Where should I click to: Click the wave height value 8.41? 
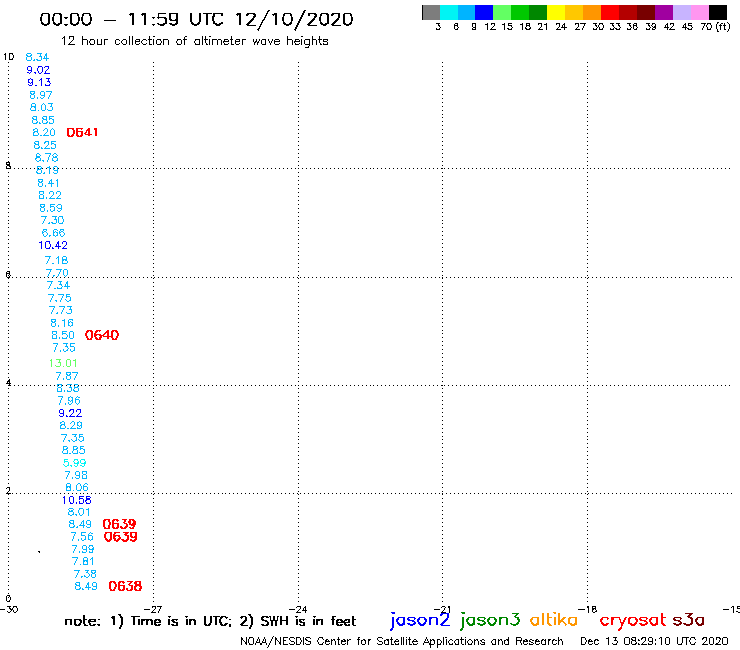tap(48, 183)
